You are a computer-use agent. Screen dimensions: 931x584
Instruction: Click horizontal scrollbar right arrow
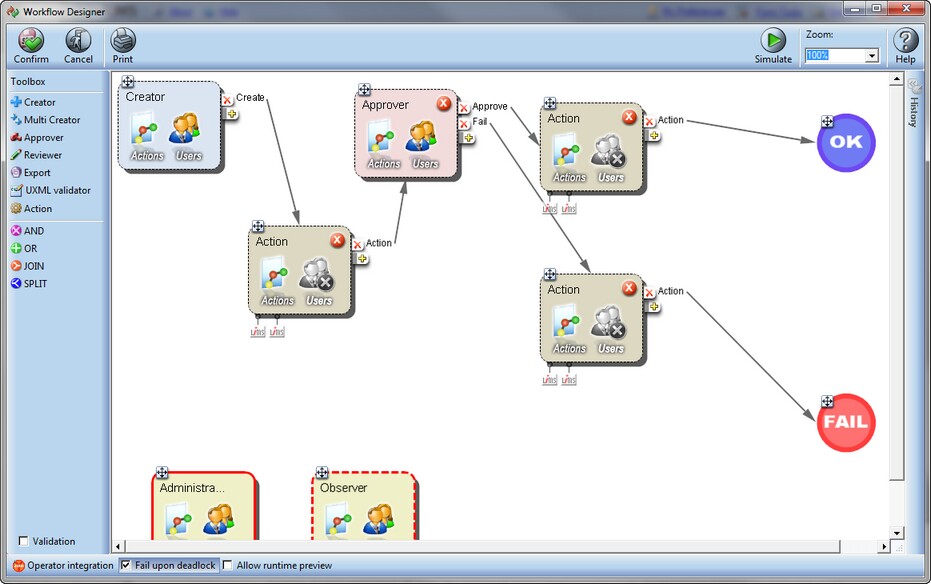point(884,547)
